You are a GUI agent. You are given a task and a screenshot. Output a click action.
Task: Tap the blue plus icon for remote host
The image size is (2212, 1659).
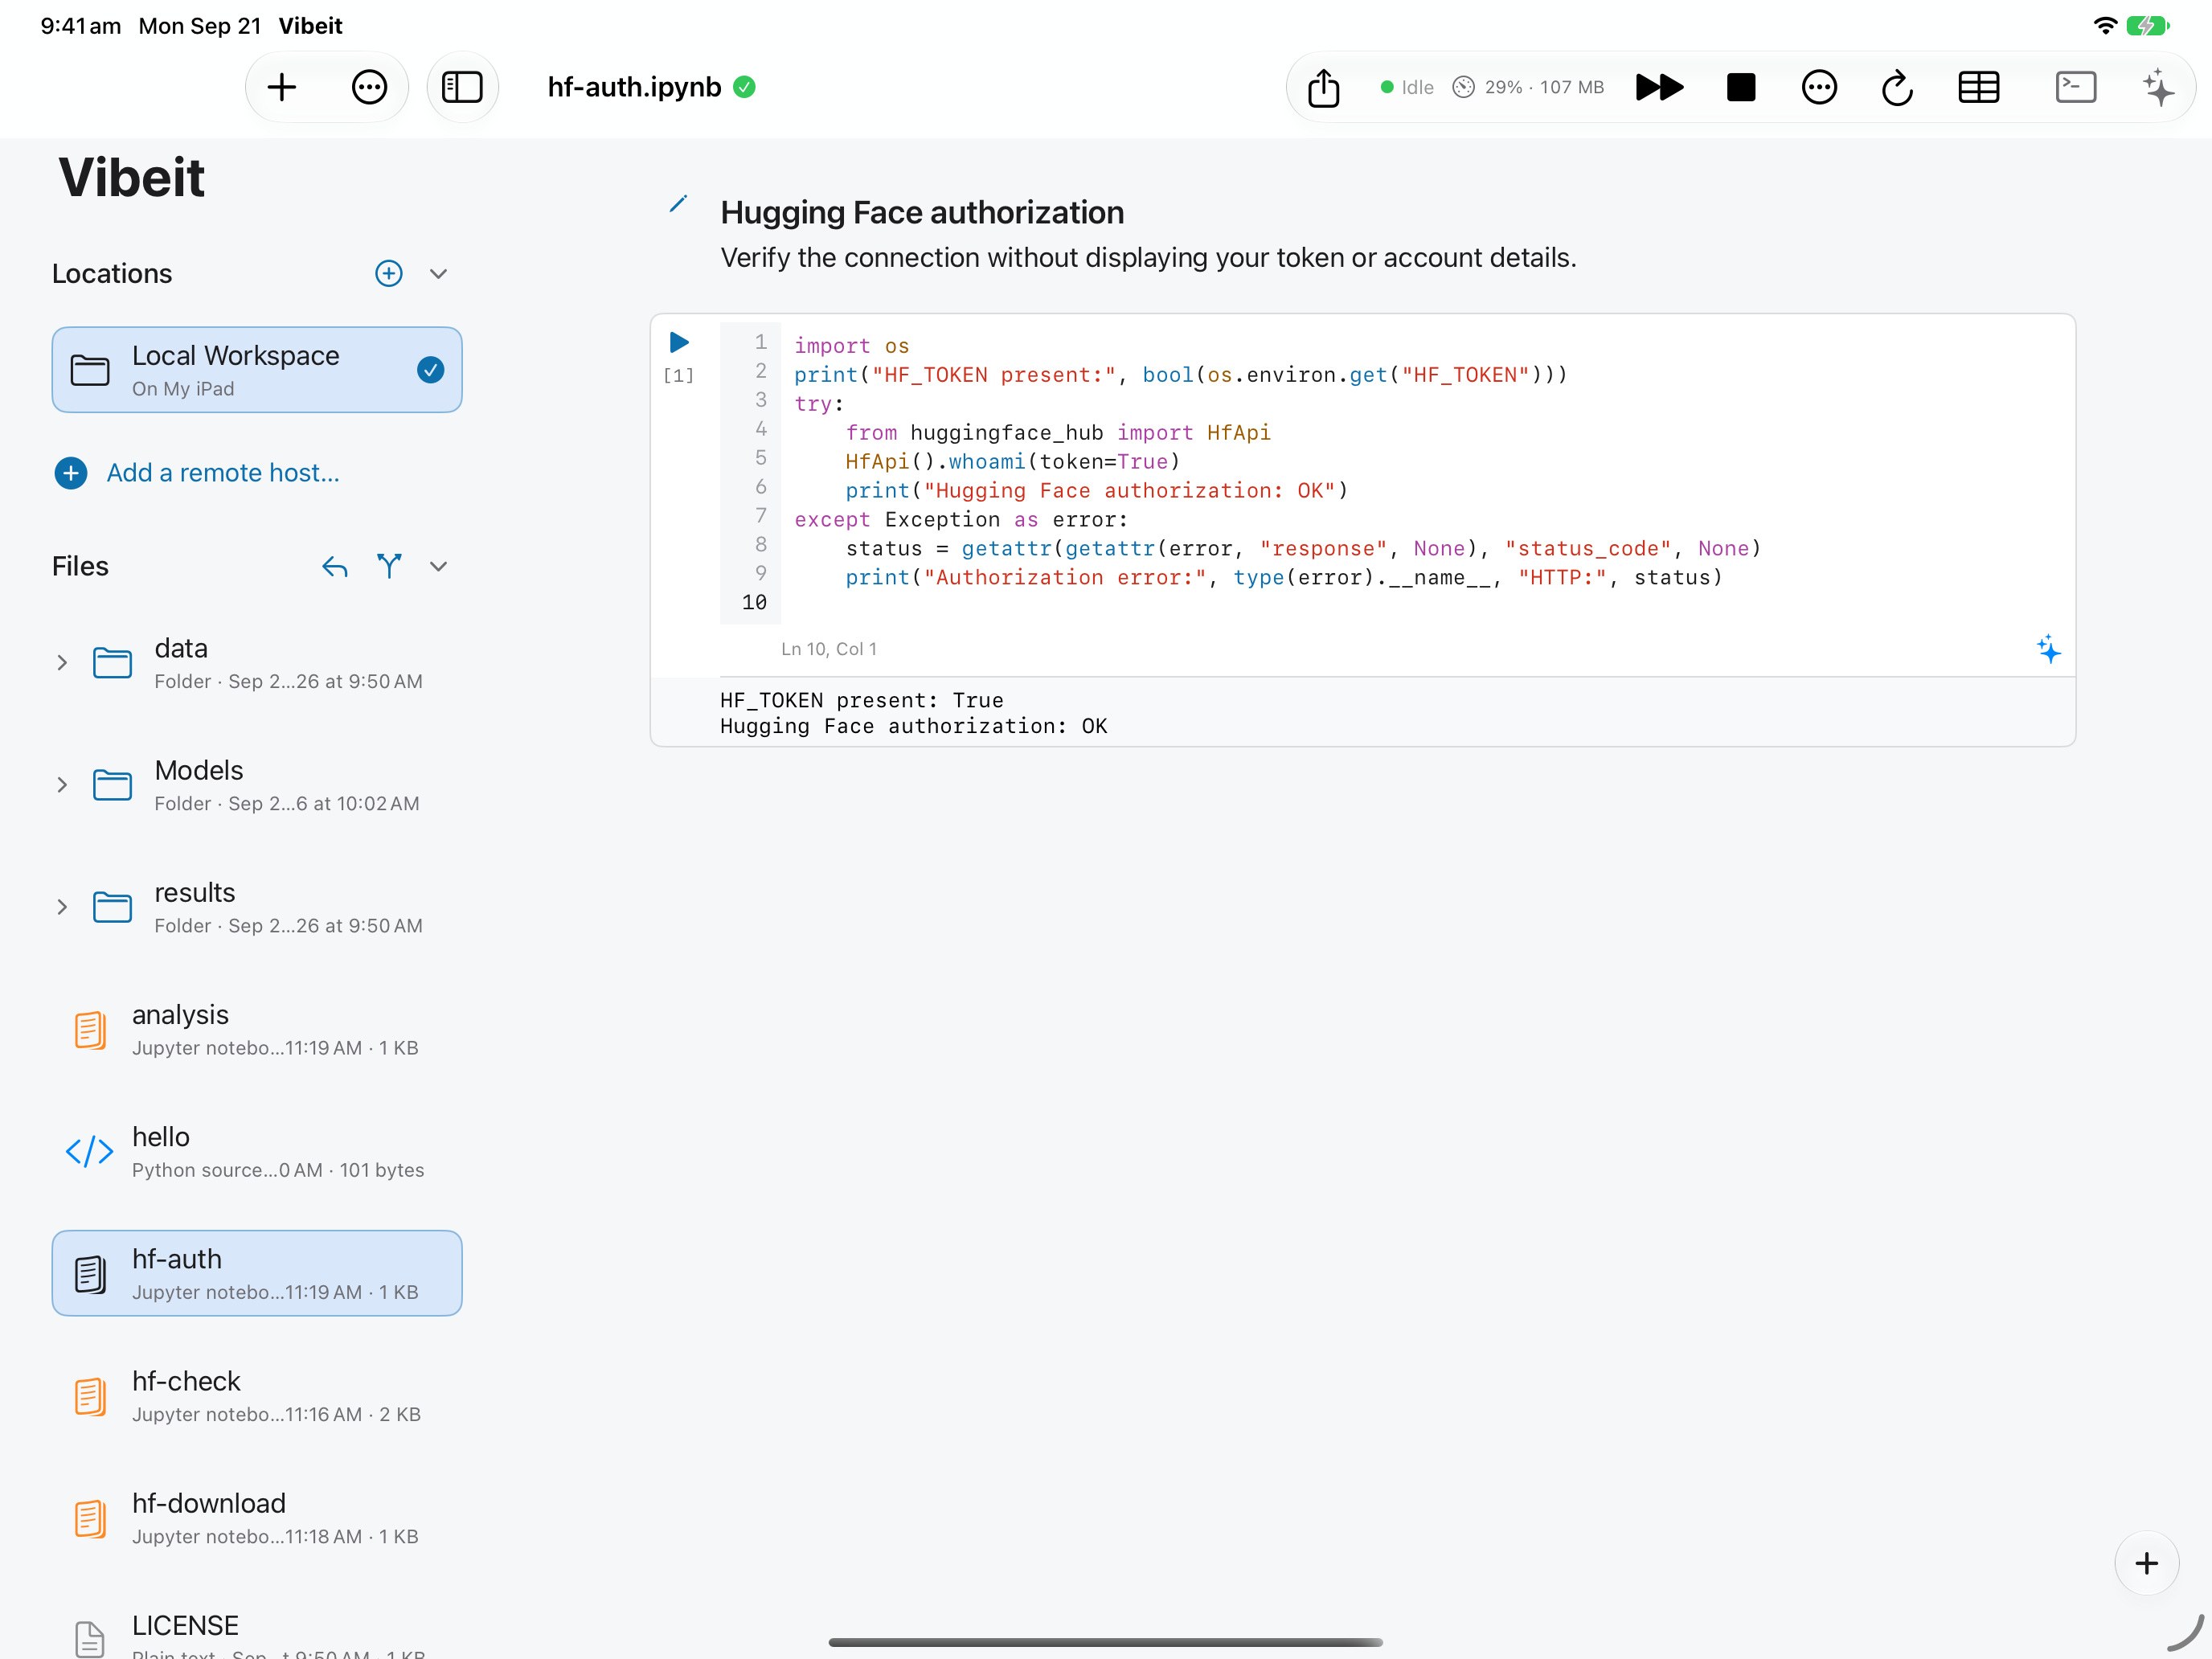point(71,472)
